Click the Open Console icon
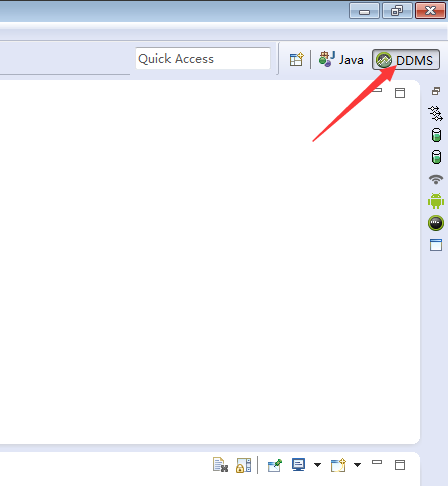Screen dimensions: 448x486 pos(338,465)
